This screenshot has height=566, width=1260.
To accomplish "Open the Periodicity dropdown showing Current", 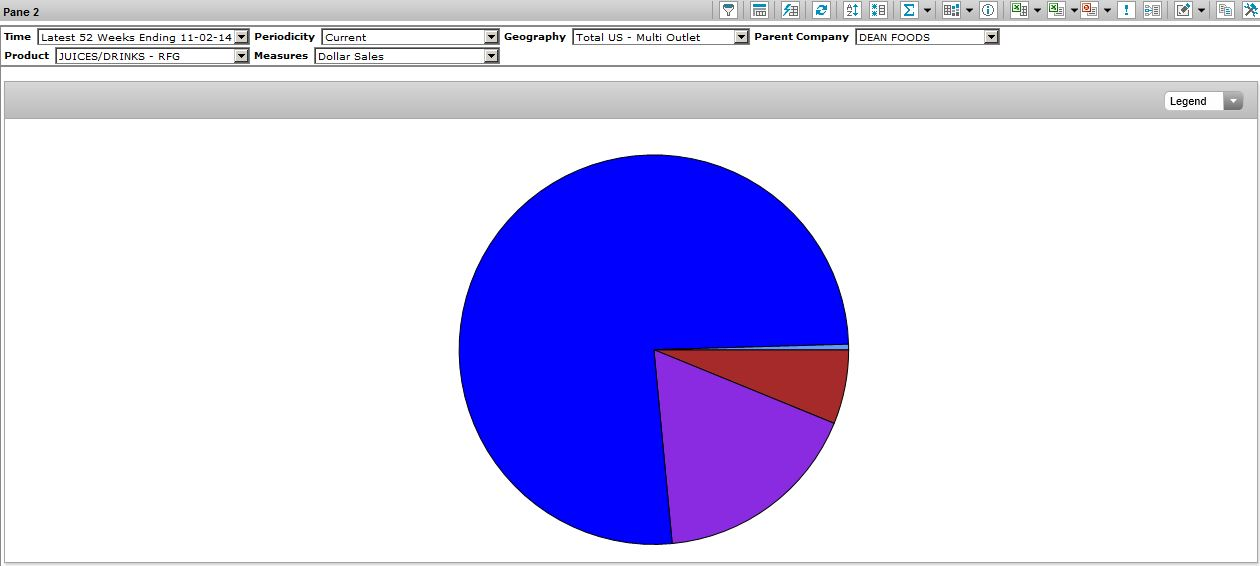I will [491, 37].
